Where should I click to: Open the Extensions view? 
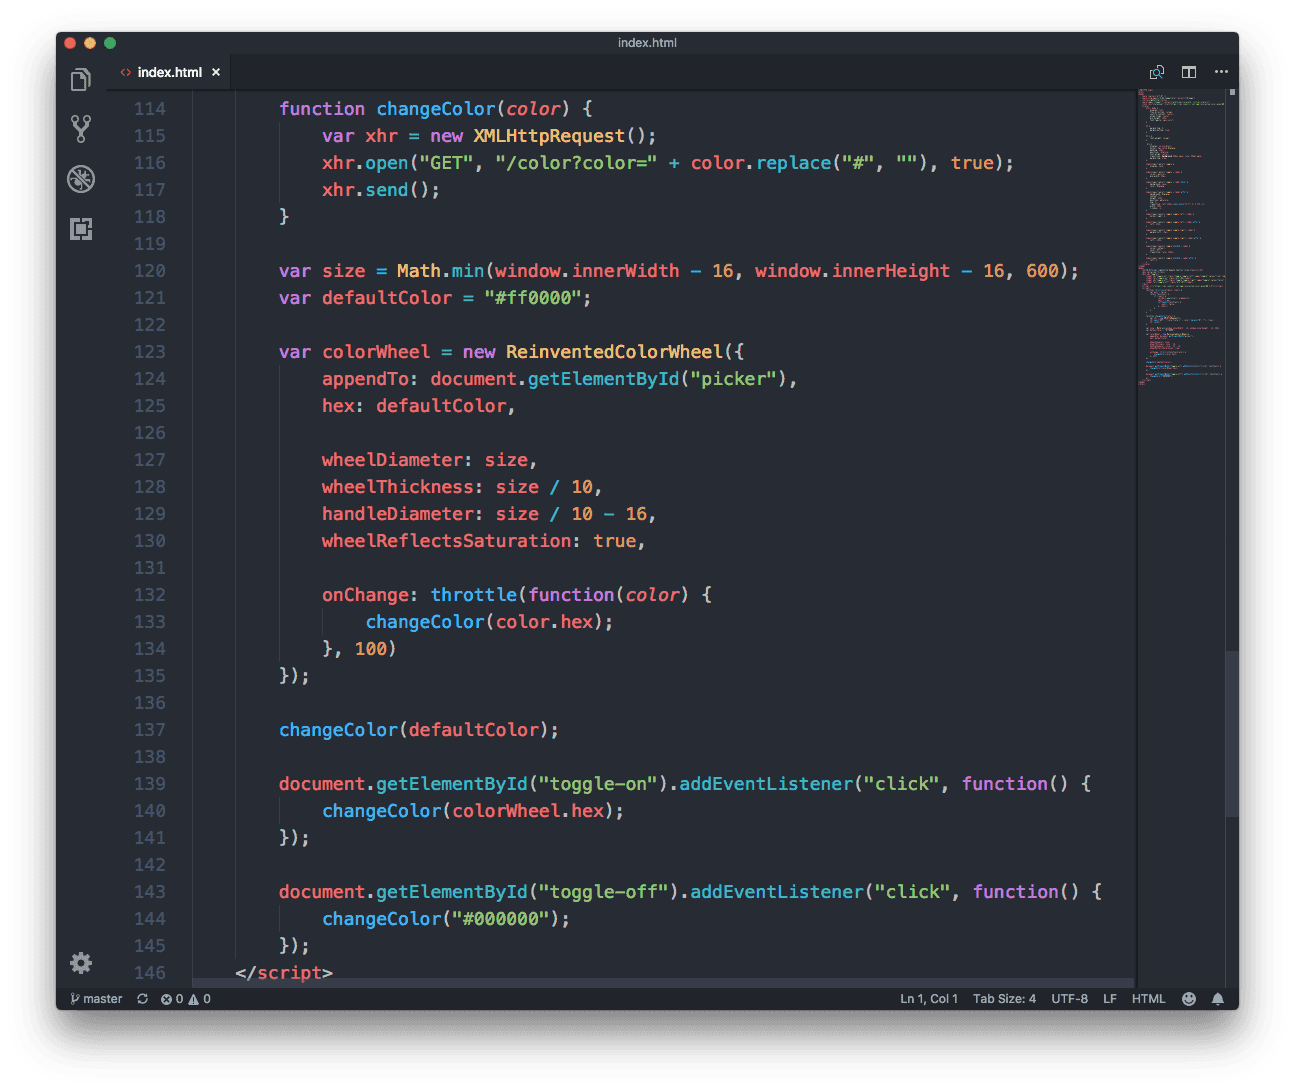click(x=81, y=229)
